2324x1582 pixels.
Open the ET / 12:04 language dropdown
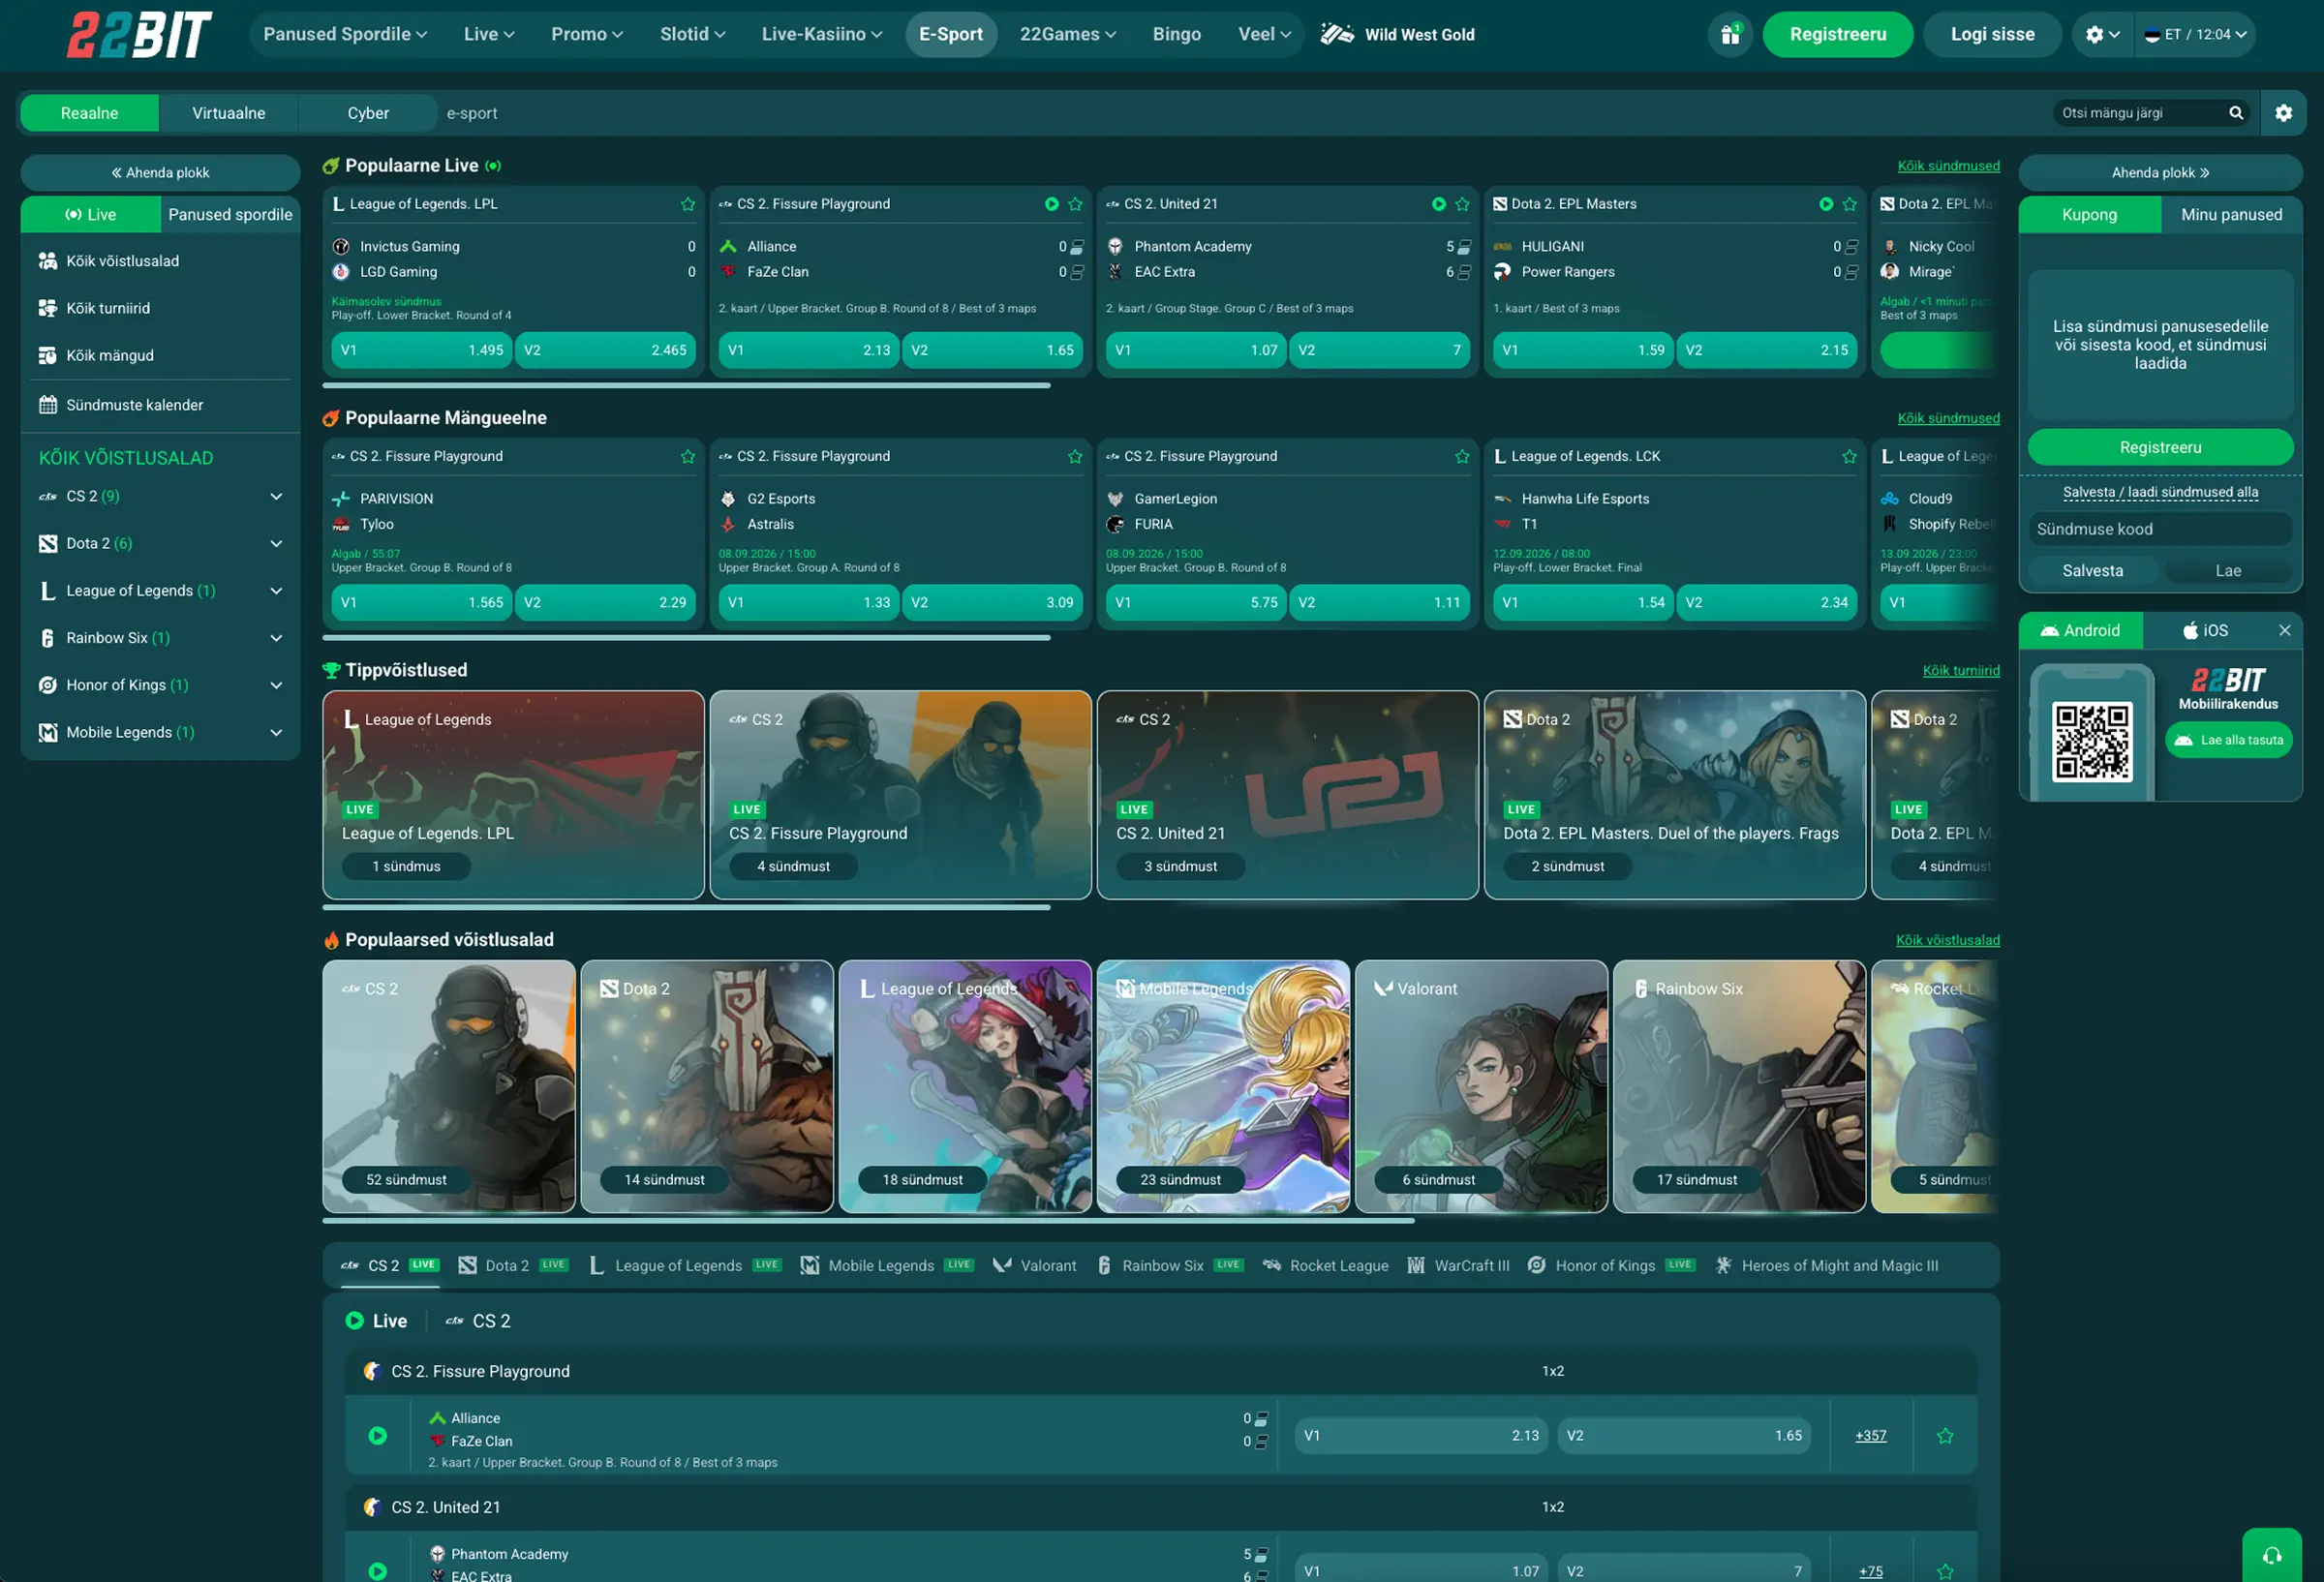point(2196,35)
